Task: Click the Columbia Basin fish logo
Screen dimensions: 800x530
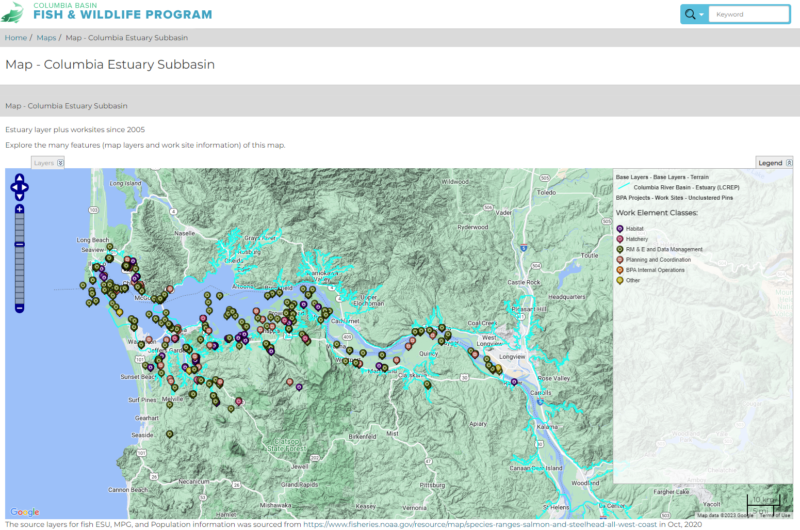Action: coord(13,14)
